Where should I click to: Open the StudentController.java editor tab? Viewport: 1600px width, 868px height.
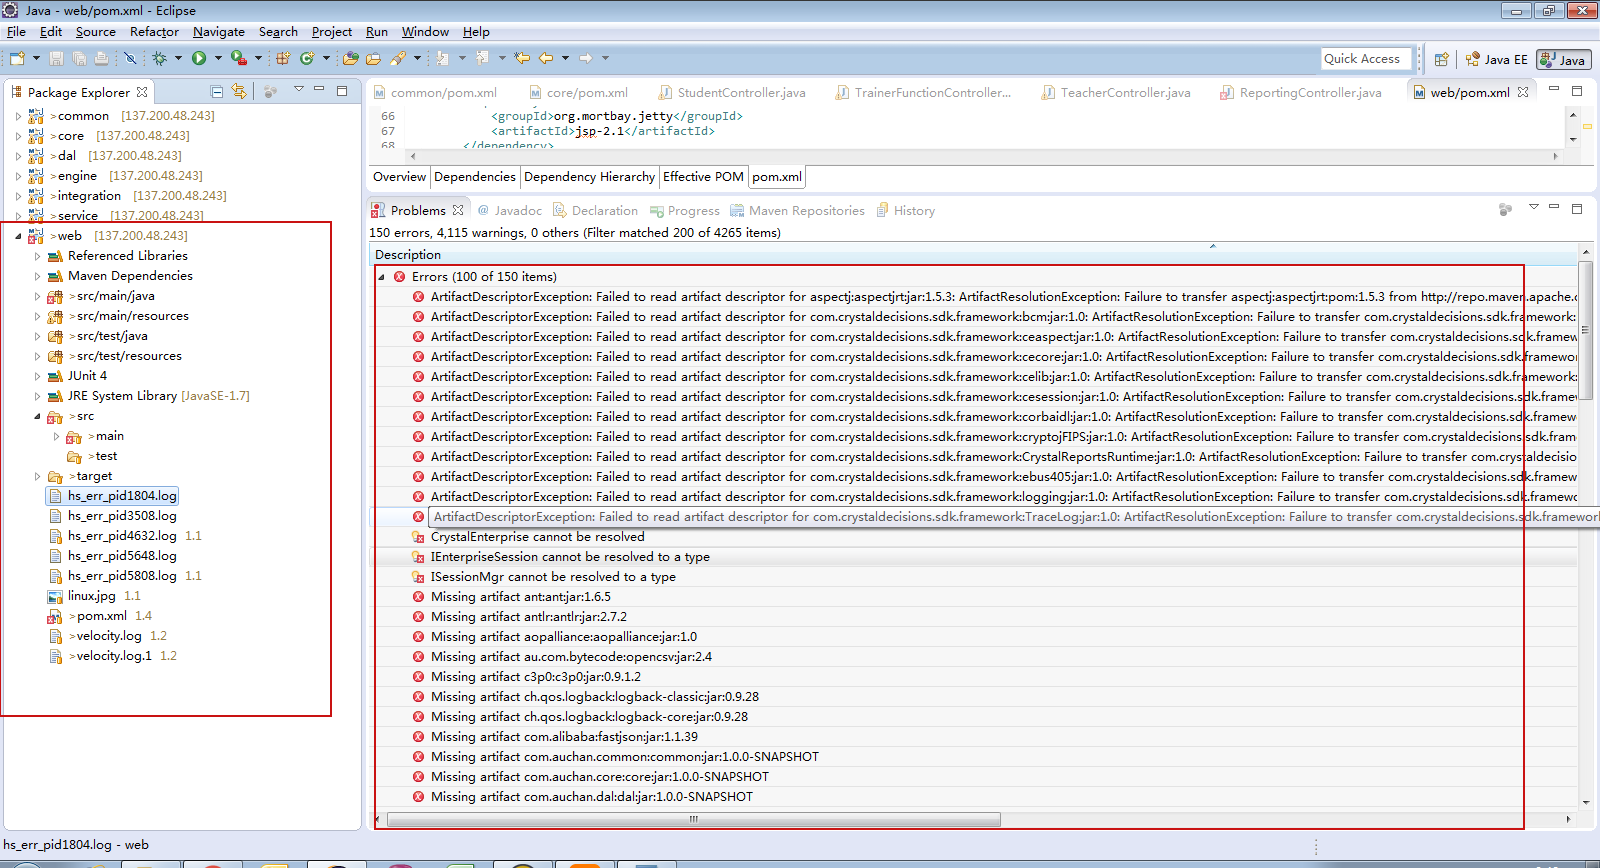click(x=732, y=93)
